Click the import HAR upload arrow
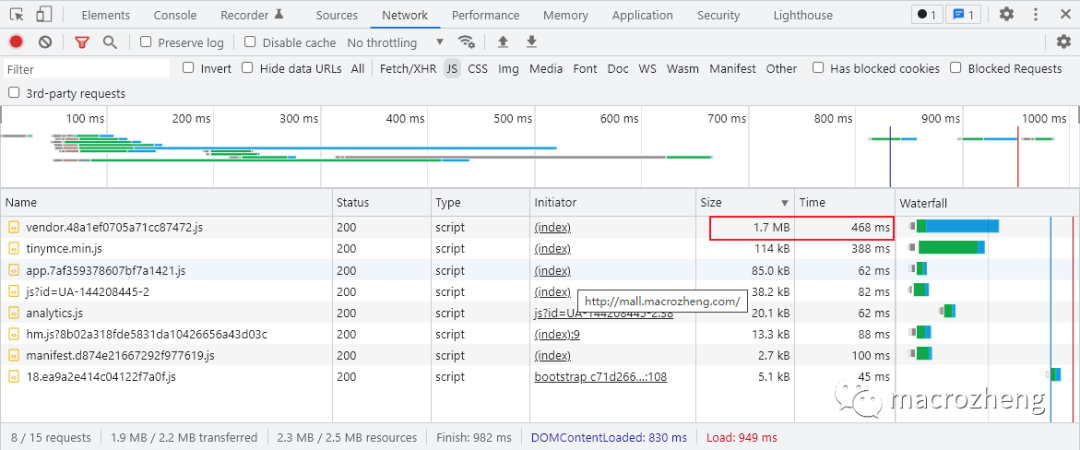The width and height of the screenshot is (1080, 450). tap(503, 42)
